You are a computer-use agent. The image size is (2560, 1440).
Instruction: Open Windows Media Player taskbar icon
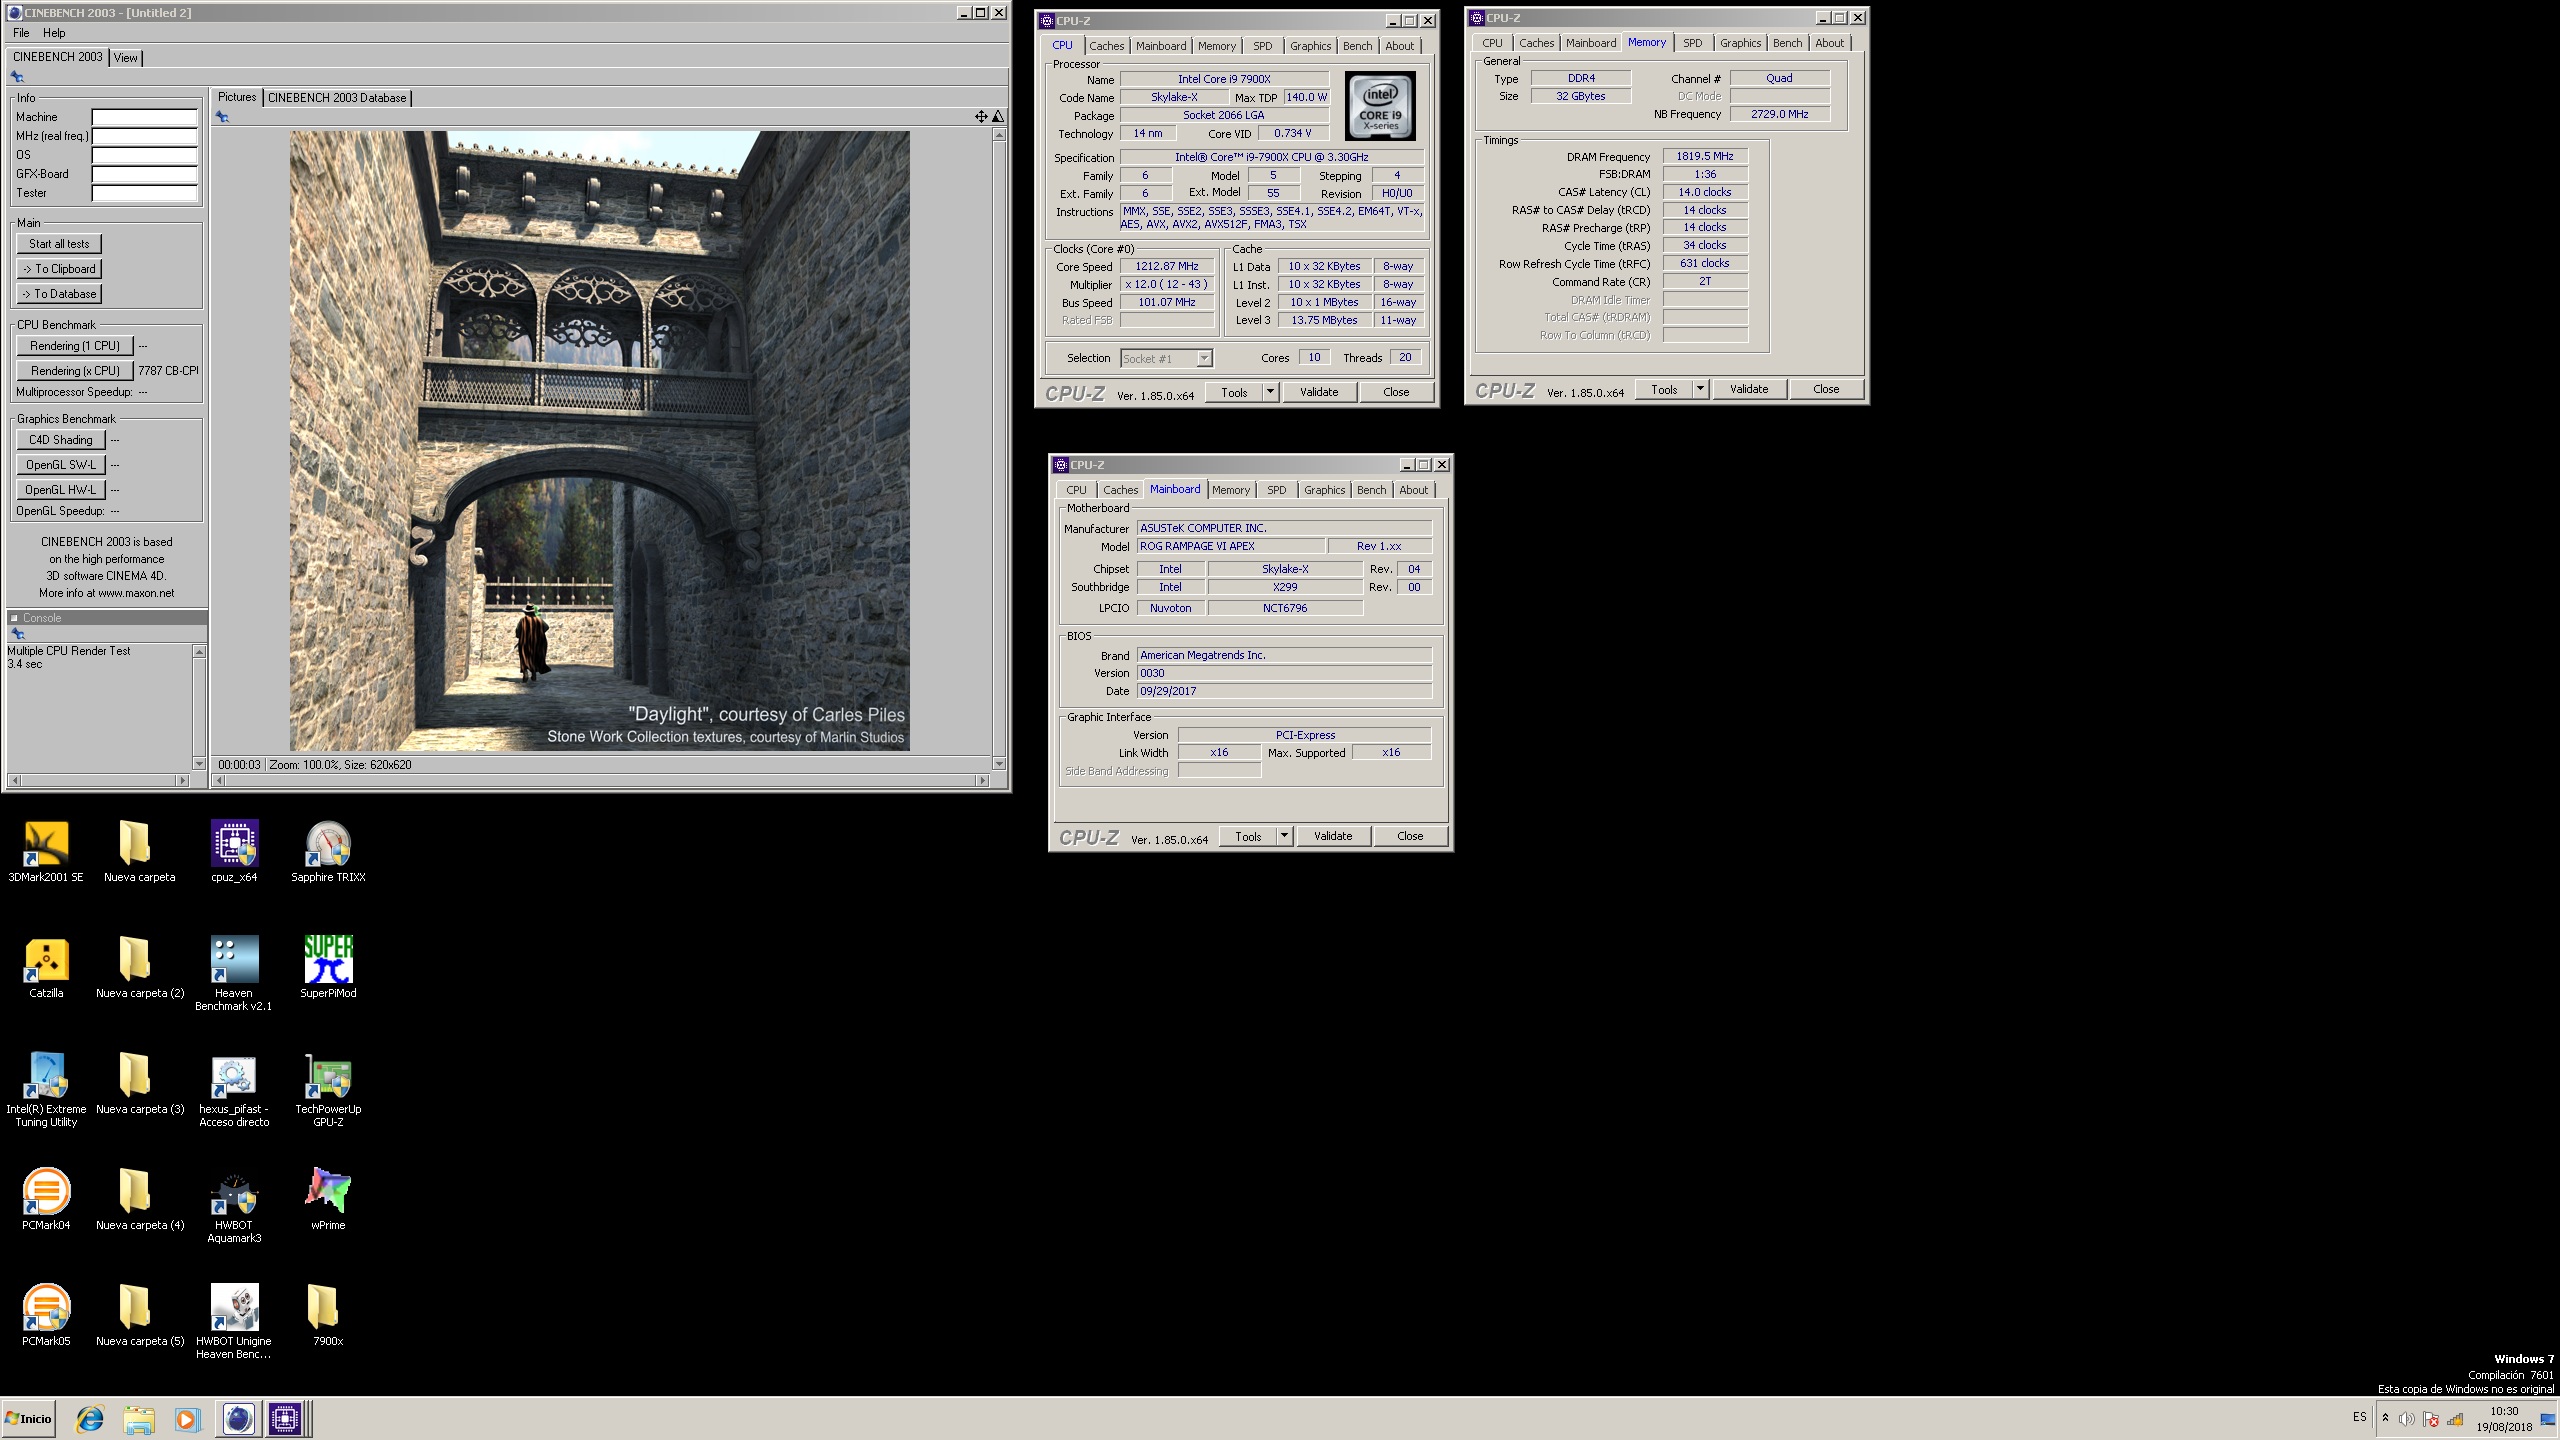point(187,1419)
